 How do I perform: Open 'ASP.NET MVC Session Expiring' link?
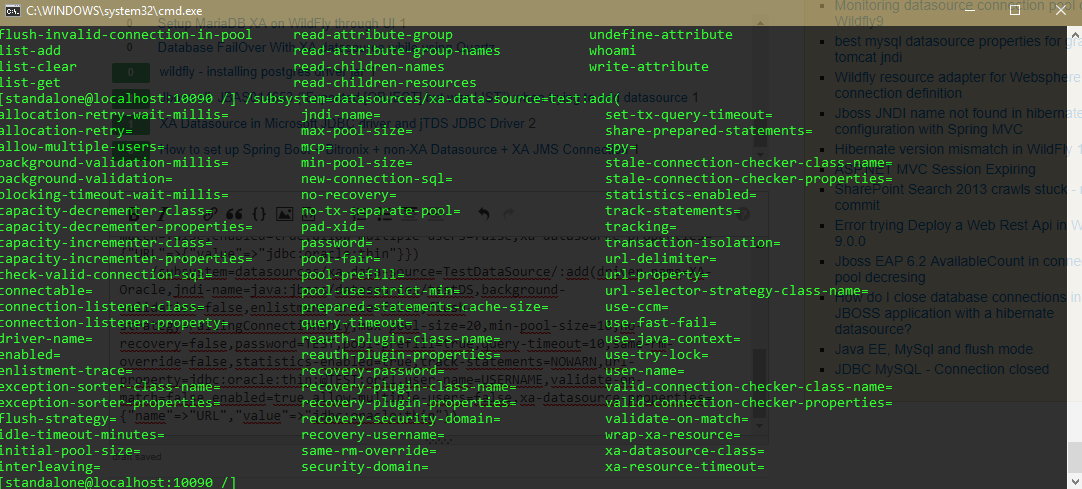pos(934,169)
